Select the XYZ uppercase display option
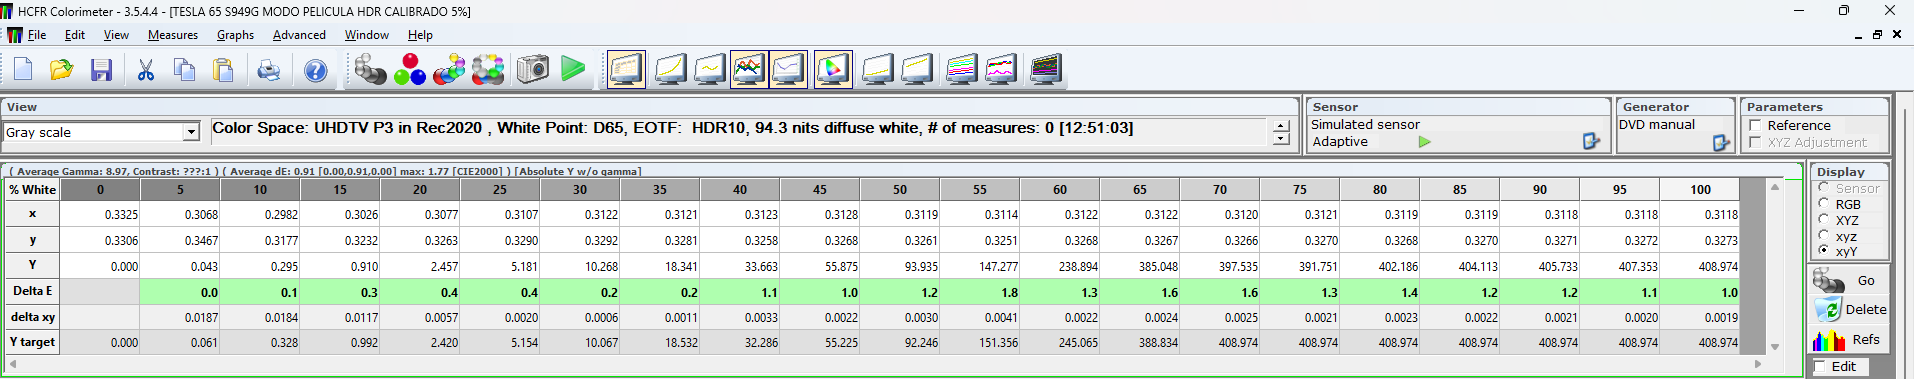The image size is (1914, 379). (1823, 220)
